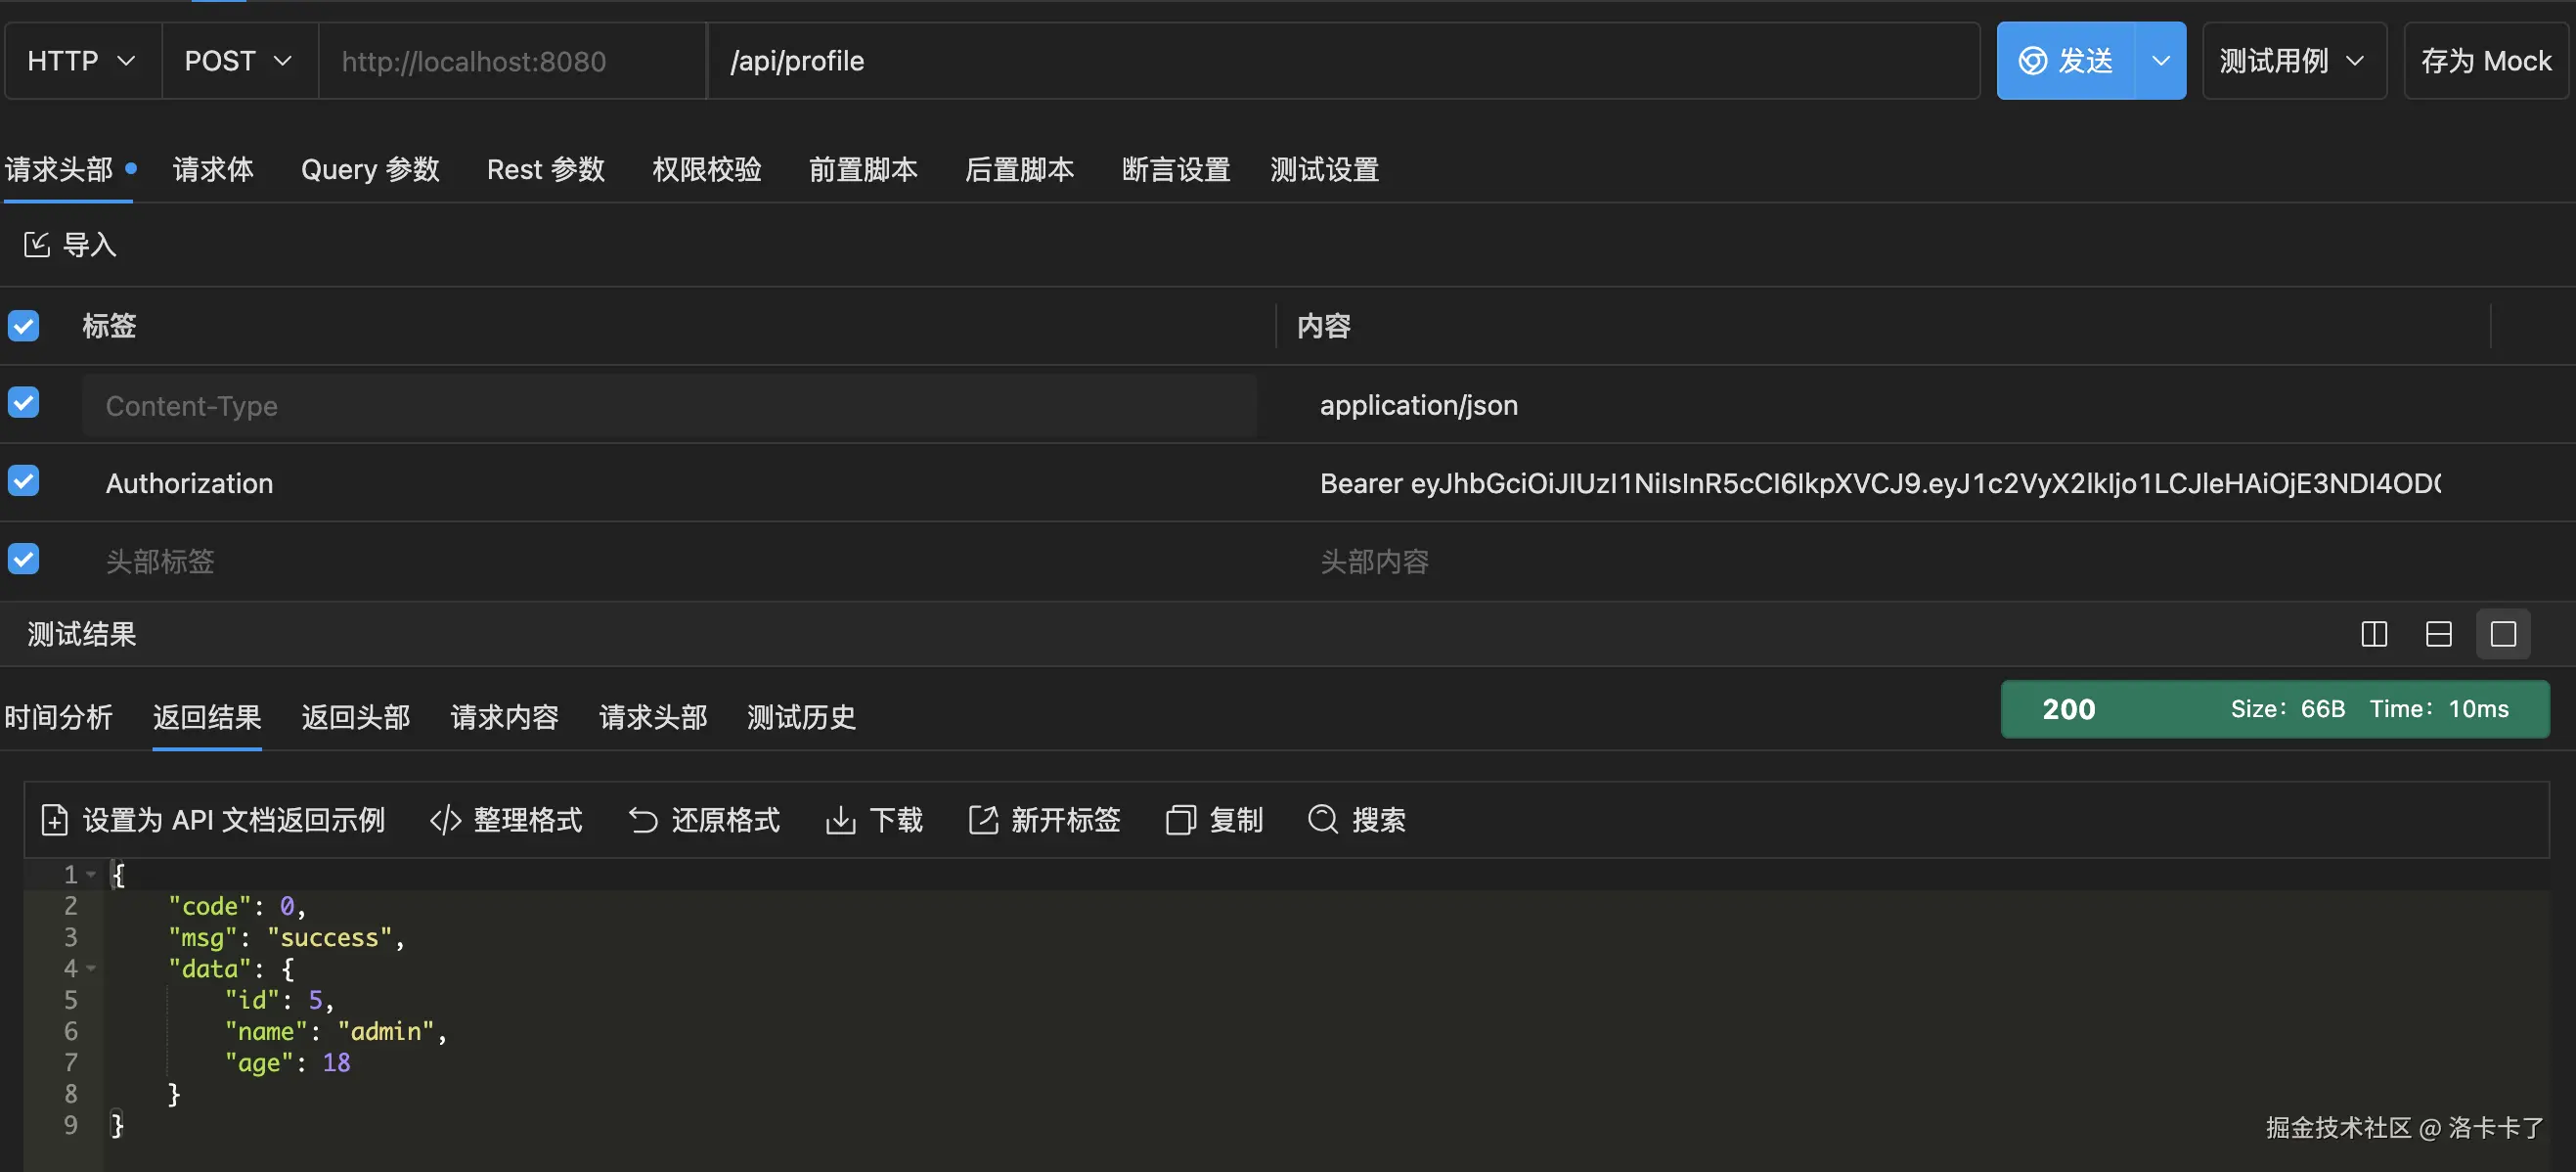This screenshot has height=1172, width=2576.
Task: Open the POST method dropdown
Action: click(x=239, y=61)
